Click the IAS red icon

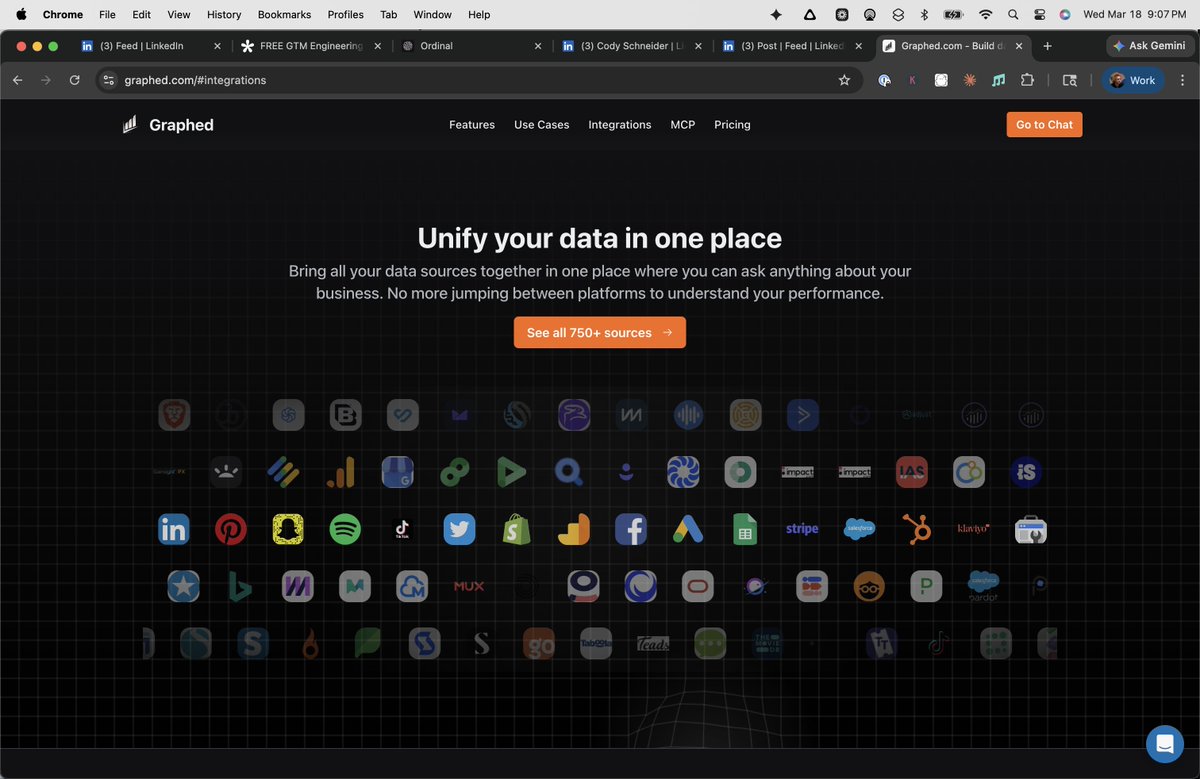(x=912, y=472)
